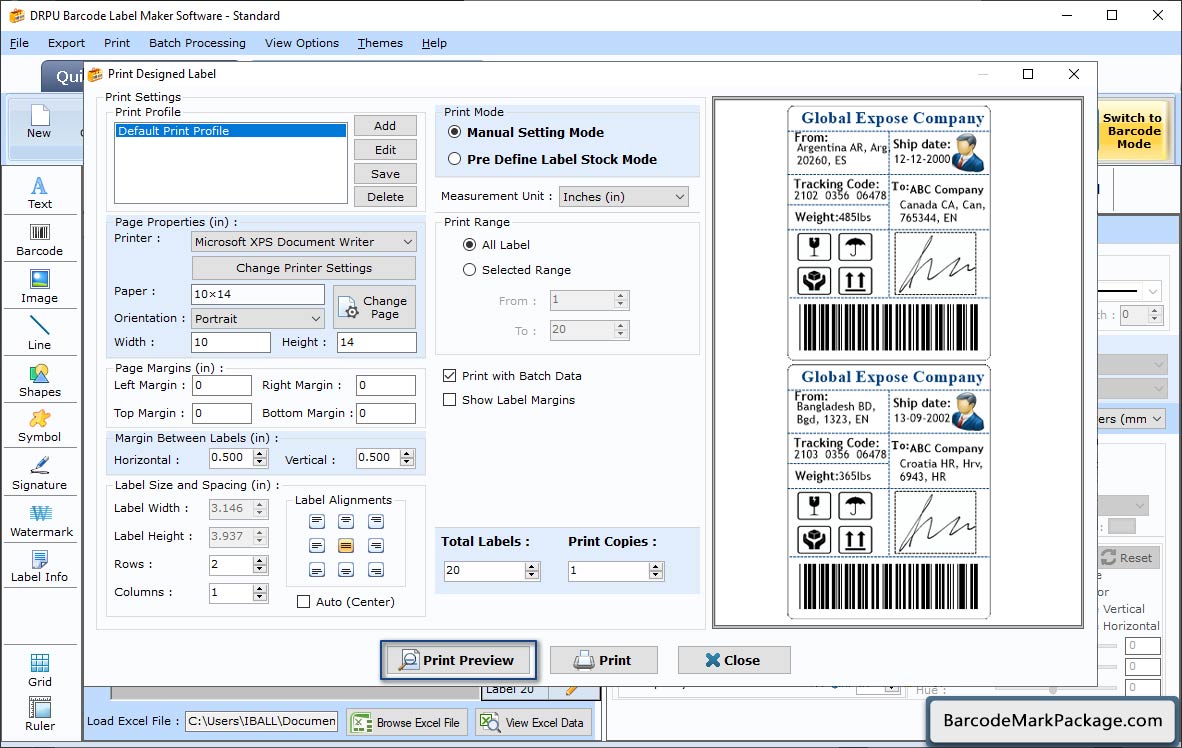1182x748 pixels.
Task: Increase Vertical margin between labels
Action: point(407,454)
